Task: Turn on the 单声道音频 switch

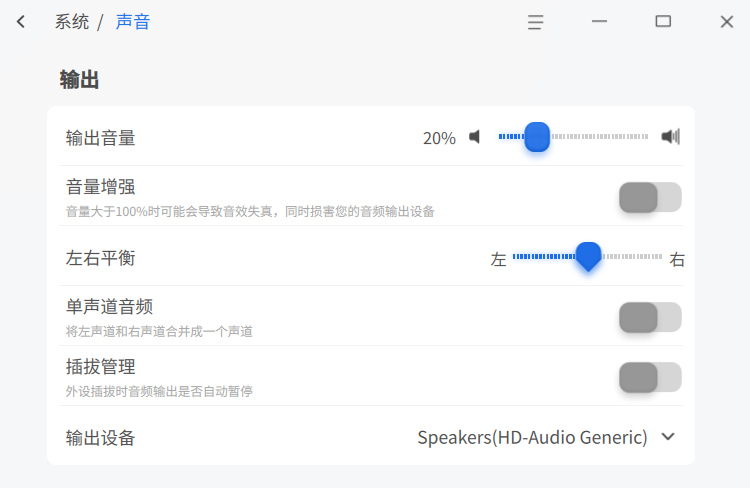Action: (x=650, y=317)
